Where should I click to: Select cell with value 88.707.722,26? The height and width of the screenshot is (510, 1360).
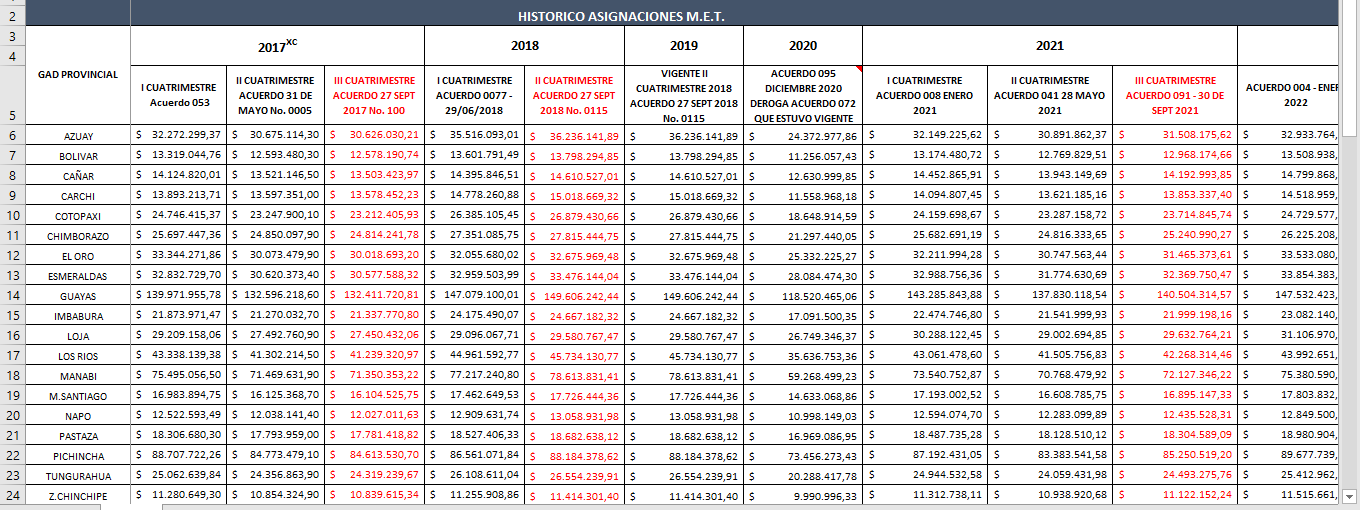coord(180,455)
